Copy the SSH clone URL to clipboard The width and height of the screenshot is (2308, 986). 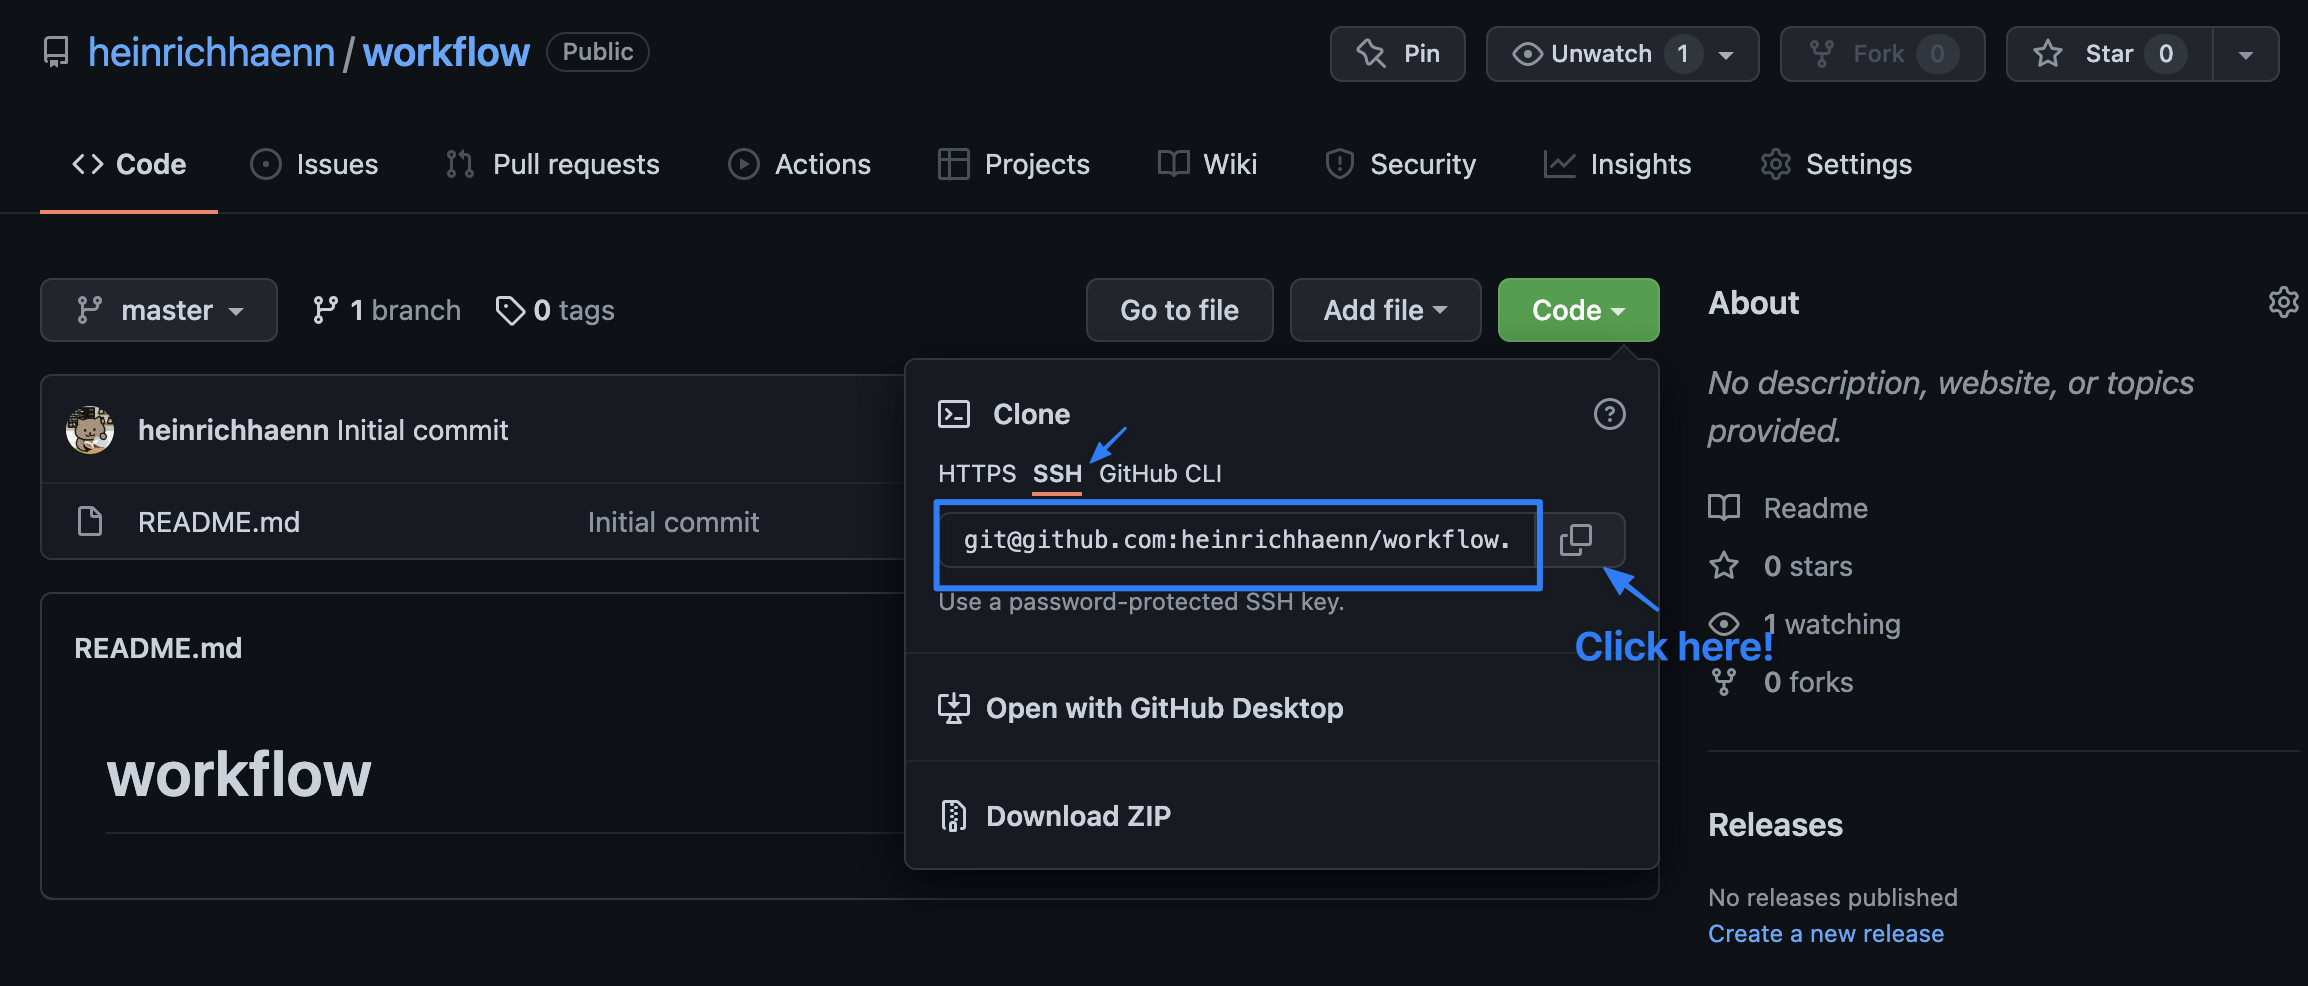tap(1577, 540)
